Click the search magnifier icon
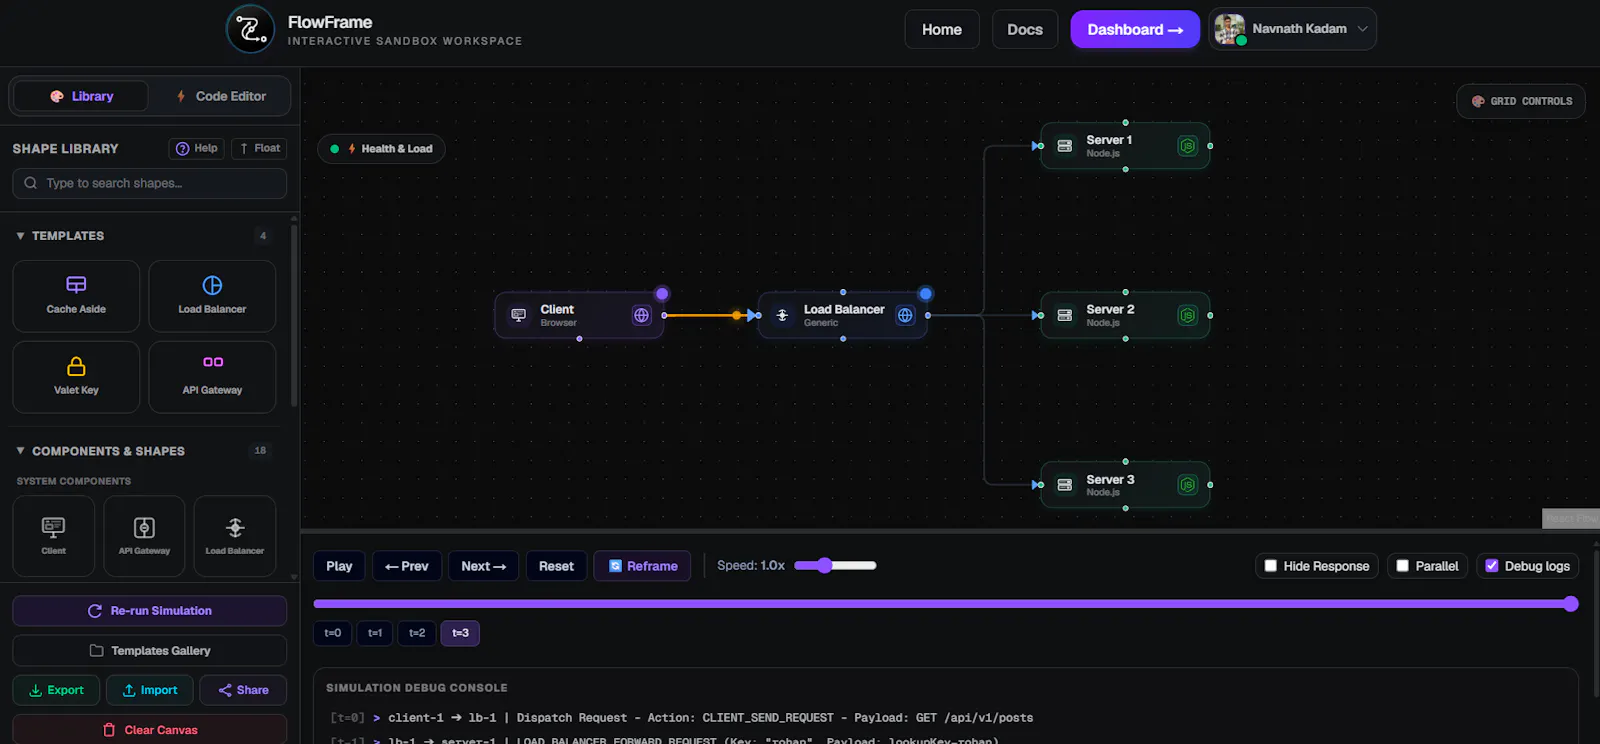The image size is (1600, 744). click(x=31, y=183)
